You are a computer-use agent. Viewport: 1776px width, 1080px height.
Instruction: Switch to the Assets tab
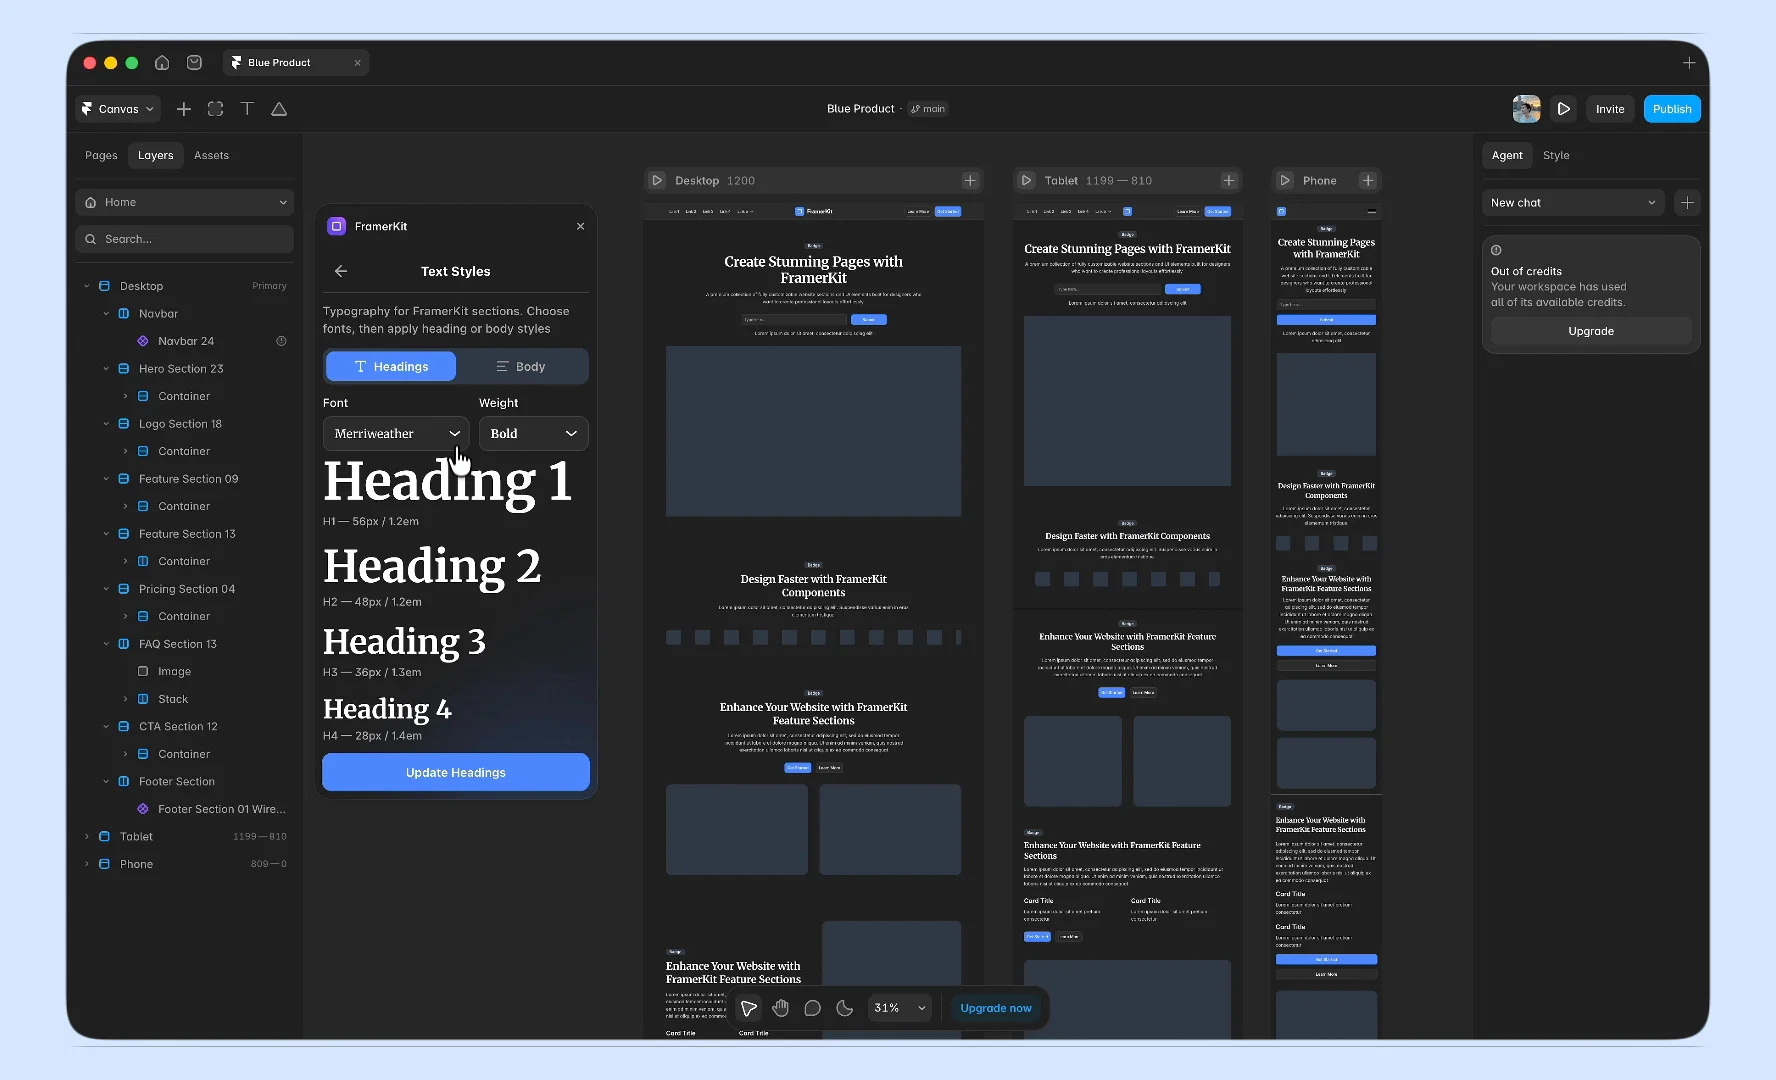click(x=211, y=155)
